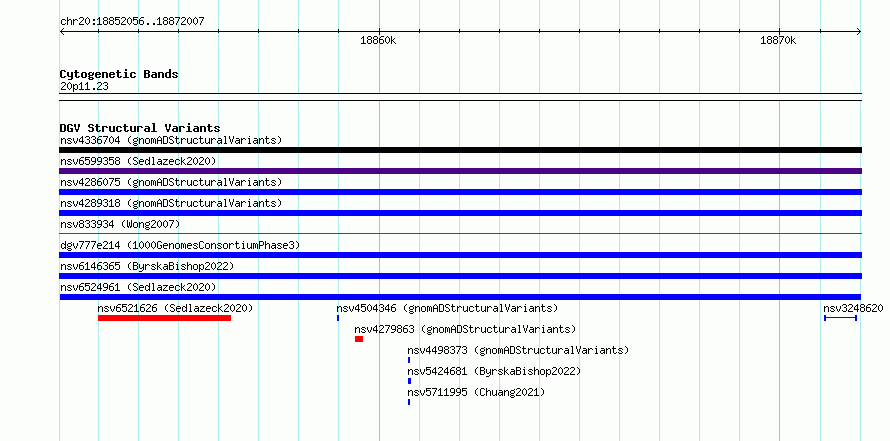
Task: Open the nsv4289318 gnomAD variant label
Action: 171,203
